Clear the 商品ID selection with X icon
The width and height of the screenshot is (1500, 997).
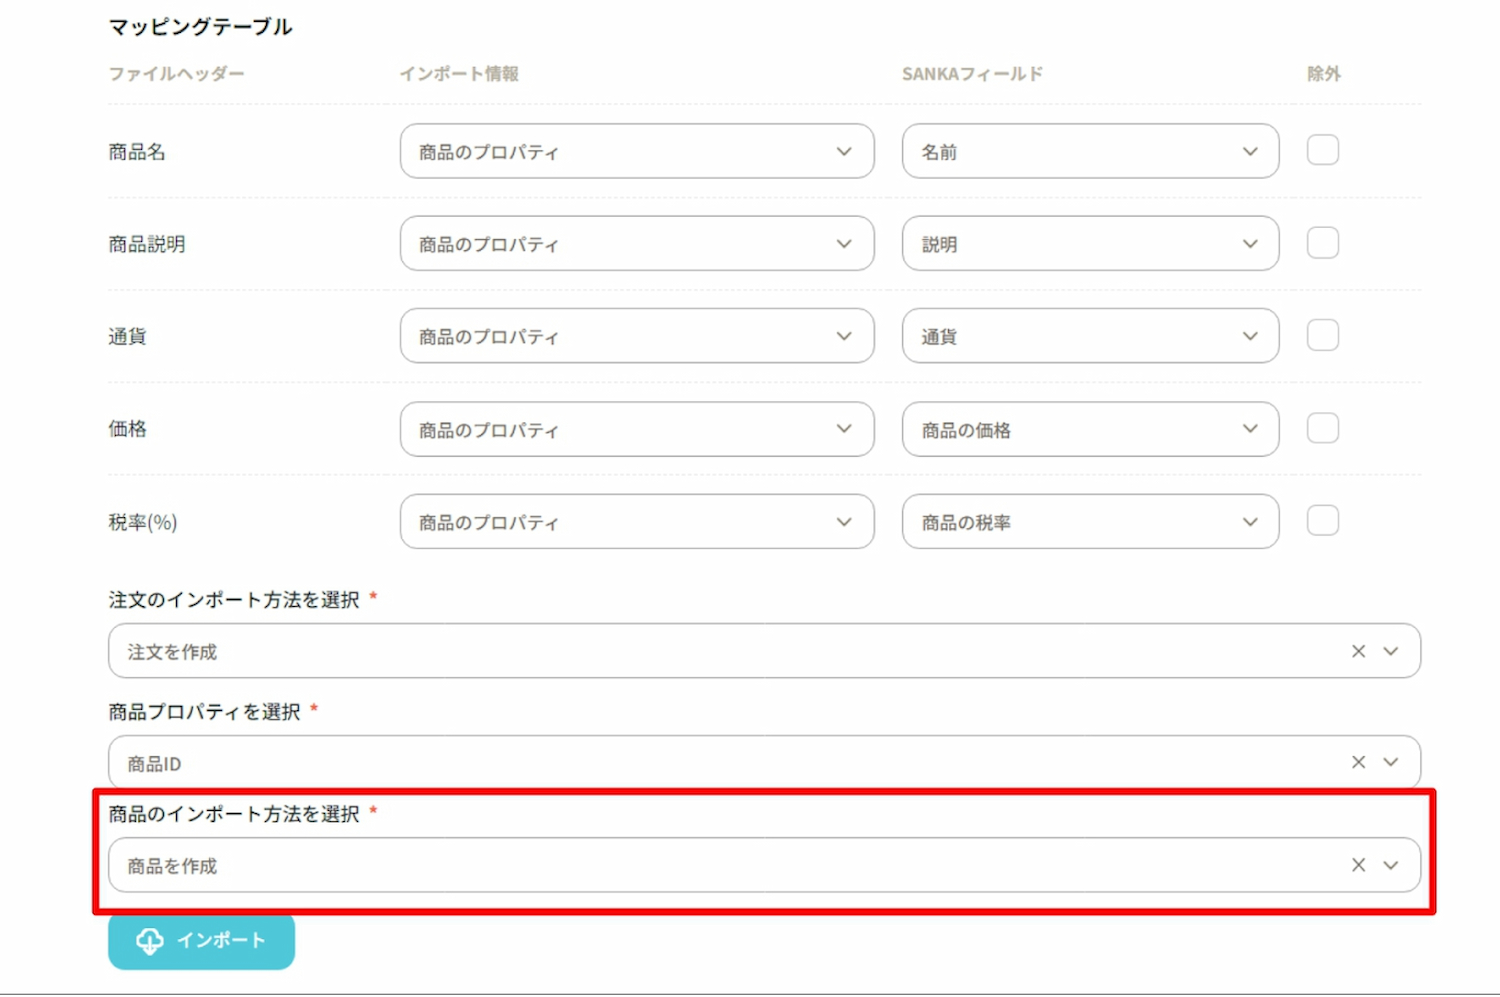pos(1358,762)
